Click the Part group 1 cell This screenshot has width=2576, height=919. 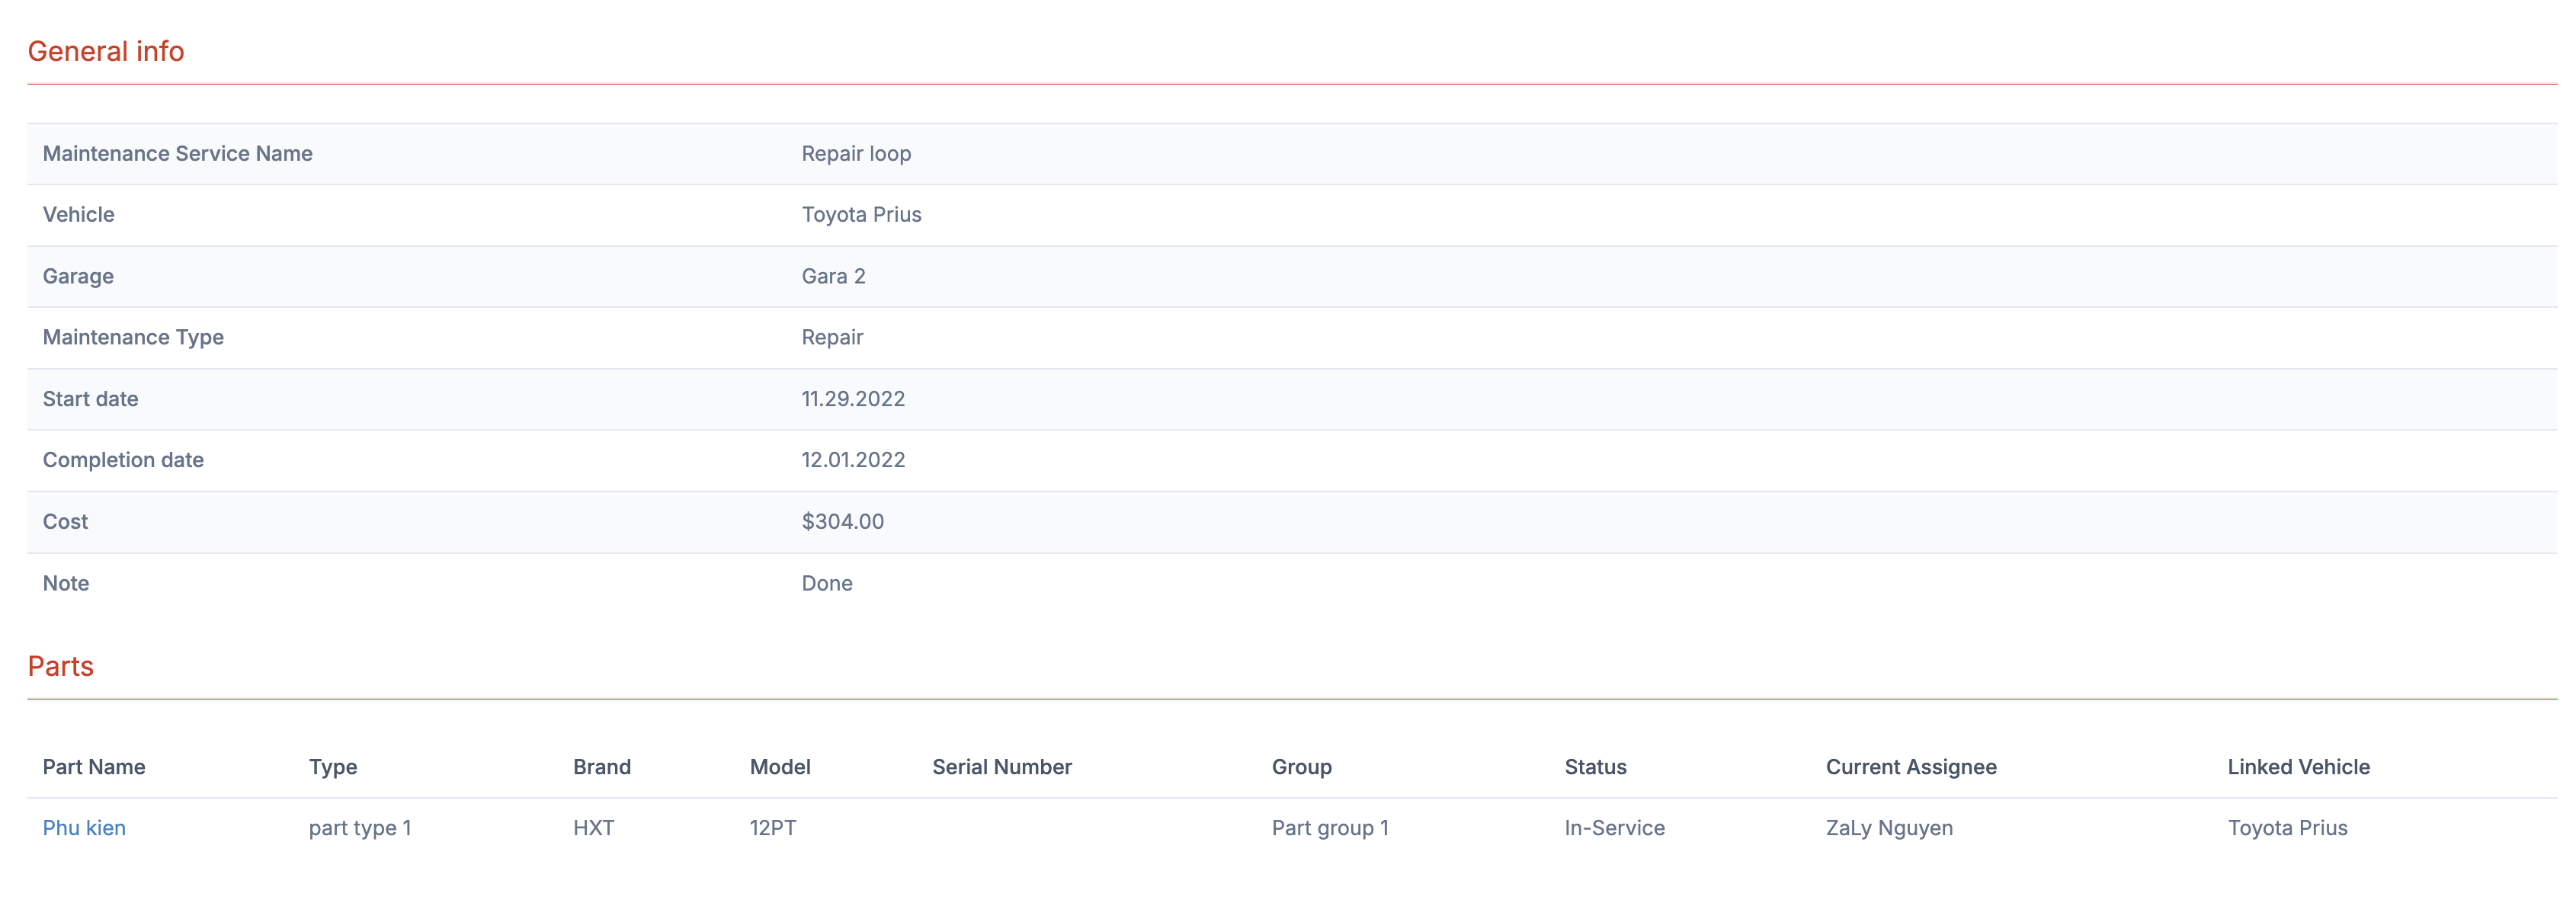coord(1329,828)
